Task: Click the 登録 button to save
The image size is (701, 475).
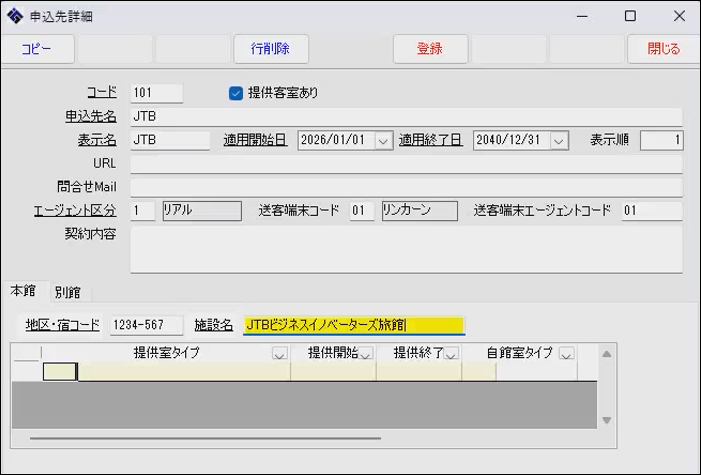Action: 429,49
